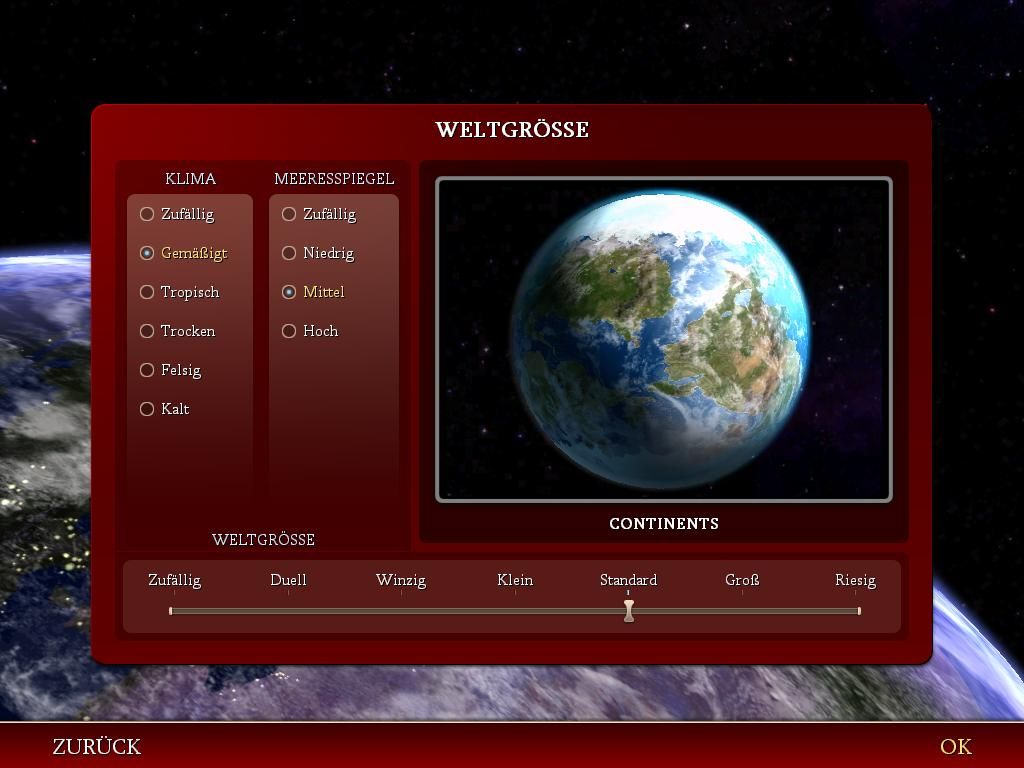
Task: Set world size to Duell
Action: [x=288, y=580]
